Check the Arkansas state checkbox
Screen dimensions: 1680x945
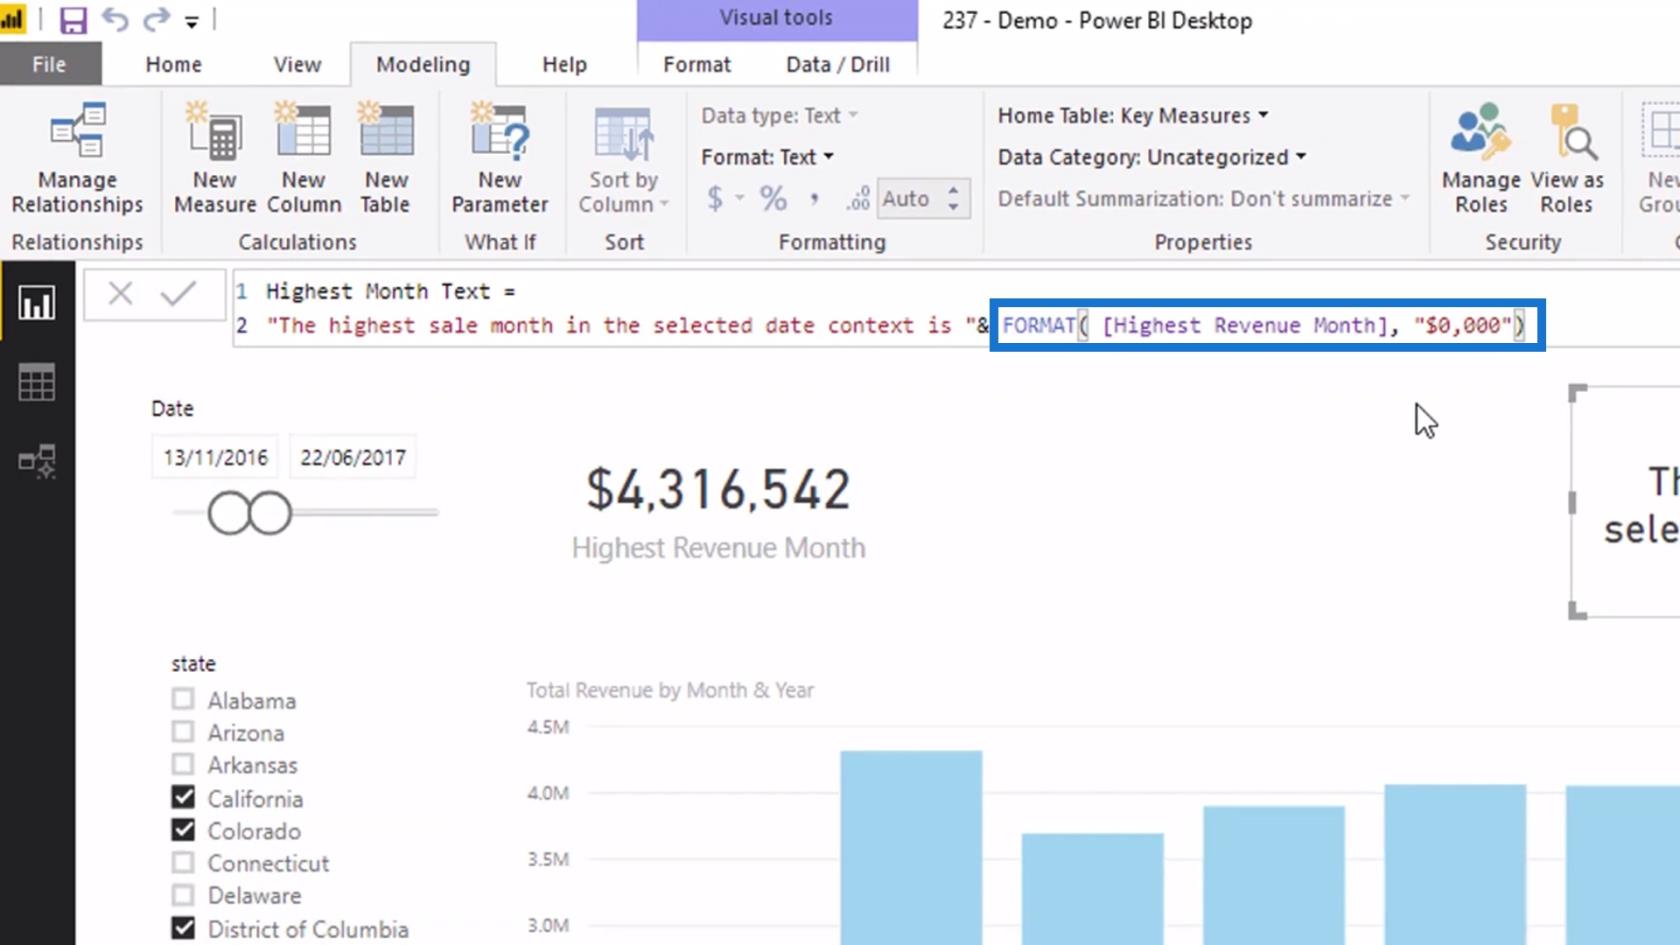tap(183, 764)
